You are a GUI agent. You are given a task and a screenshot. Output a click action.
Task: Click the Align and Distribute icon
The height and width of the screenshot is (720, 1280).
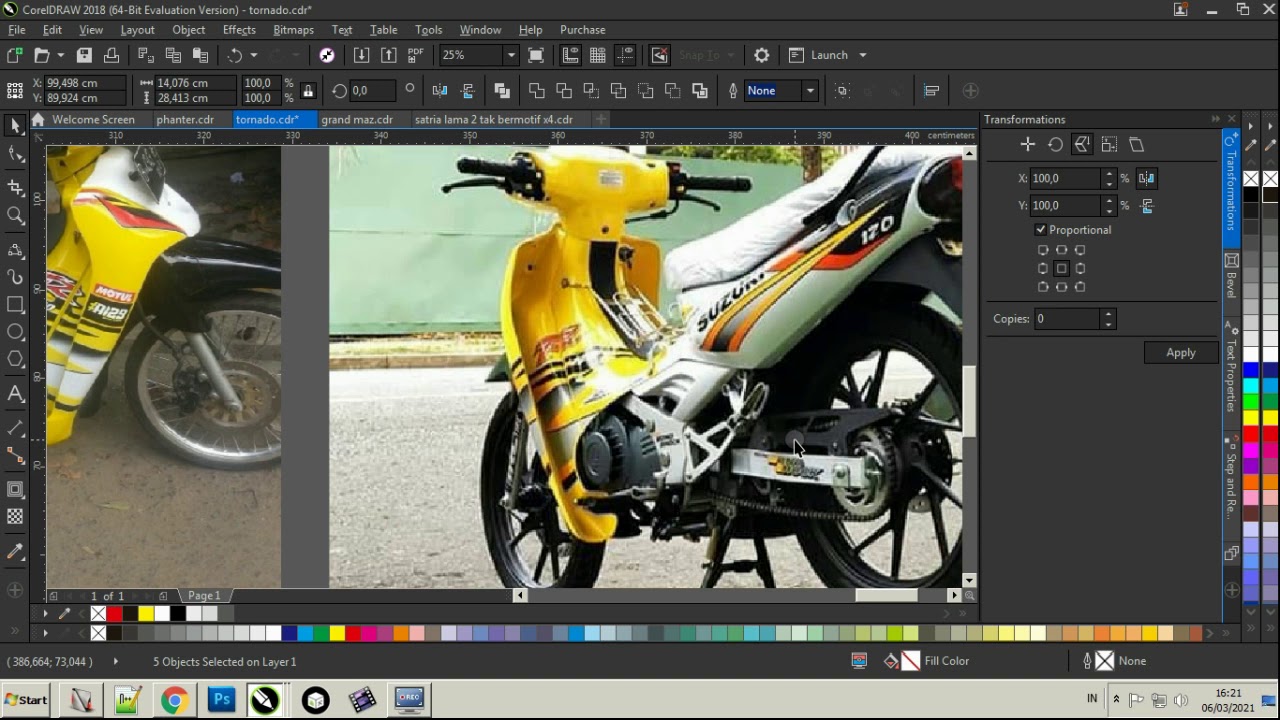[x=931, y=90]
